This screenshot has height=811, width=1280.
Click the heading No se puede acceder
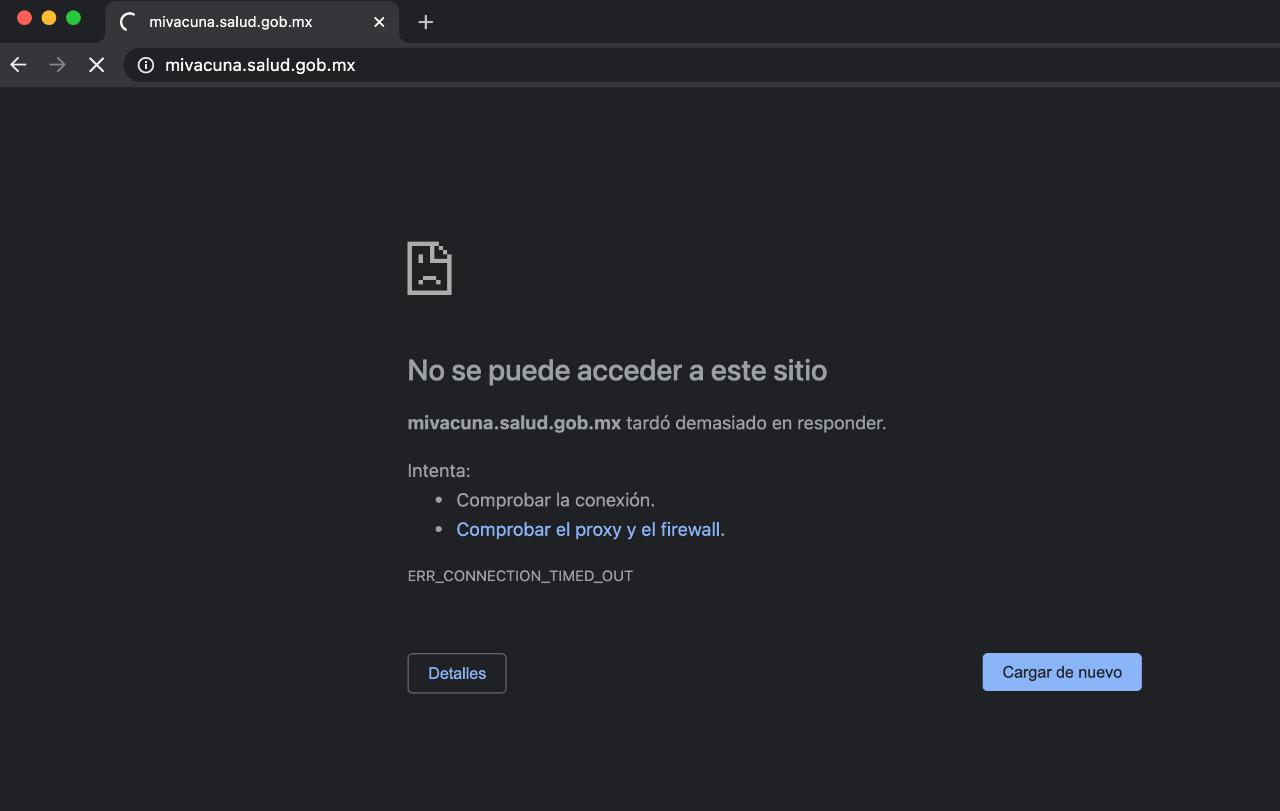point(617,370)
